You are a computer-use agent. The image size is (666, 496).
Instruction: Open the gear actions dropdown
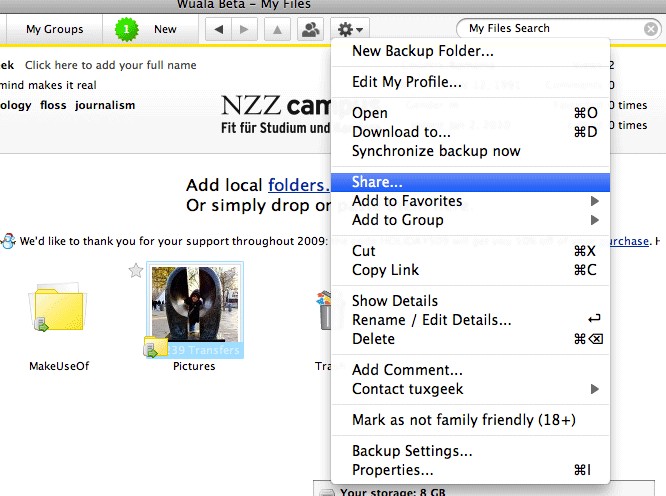coord(350,29)
